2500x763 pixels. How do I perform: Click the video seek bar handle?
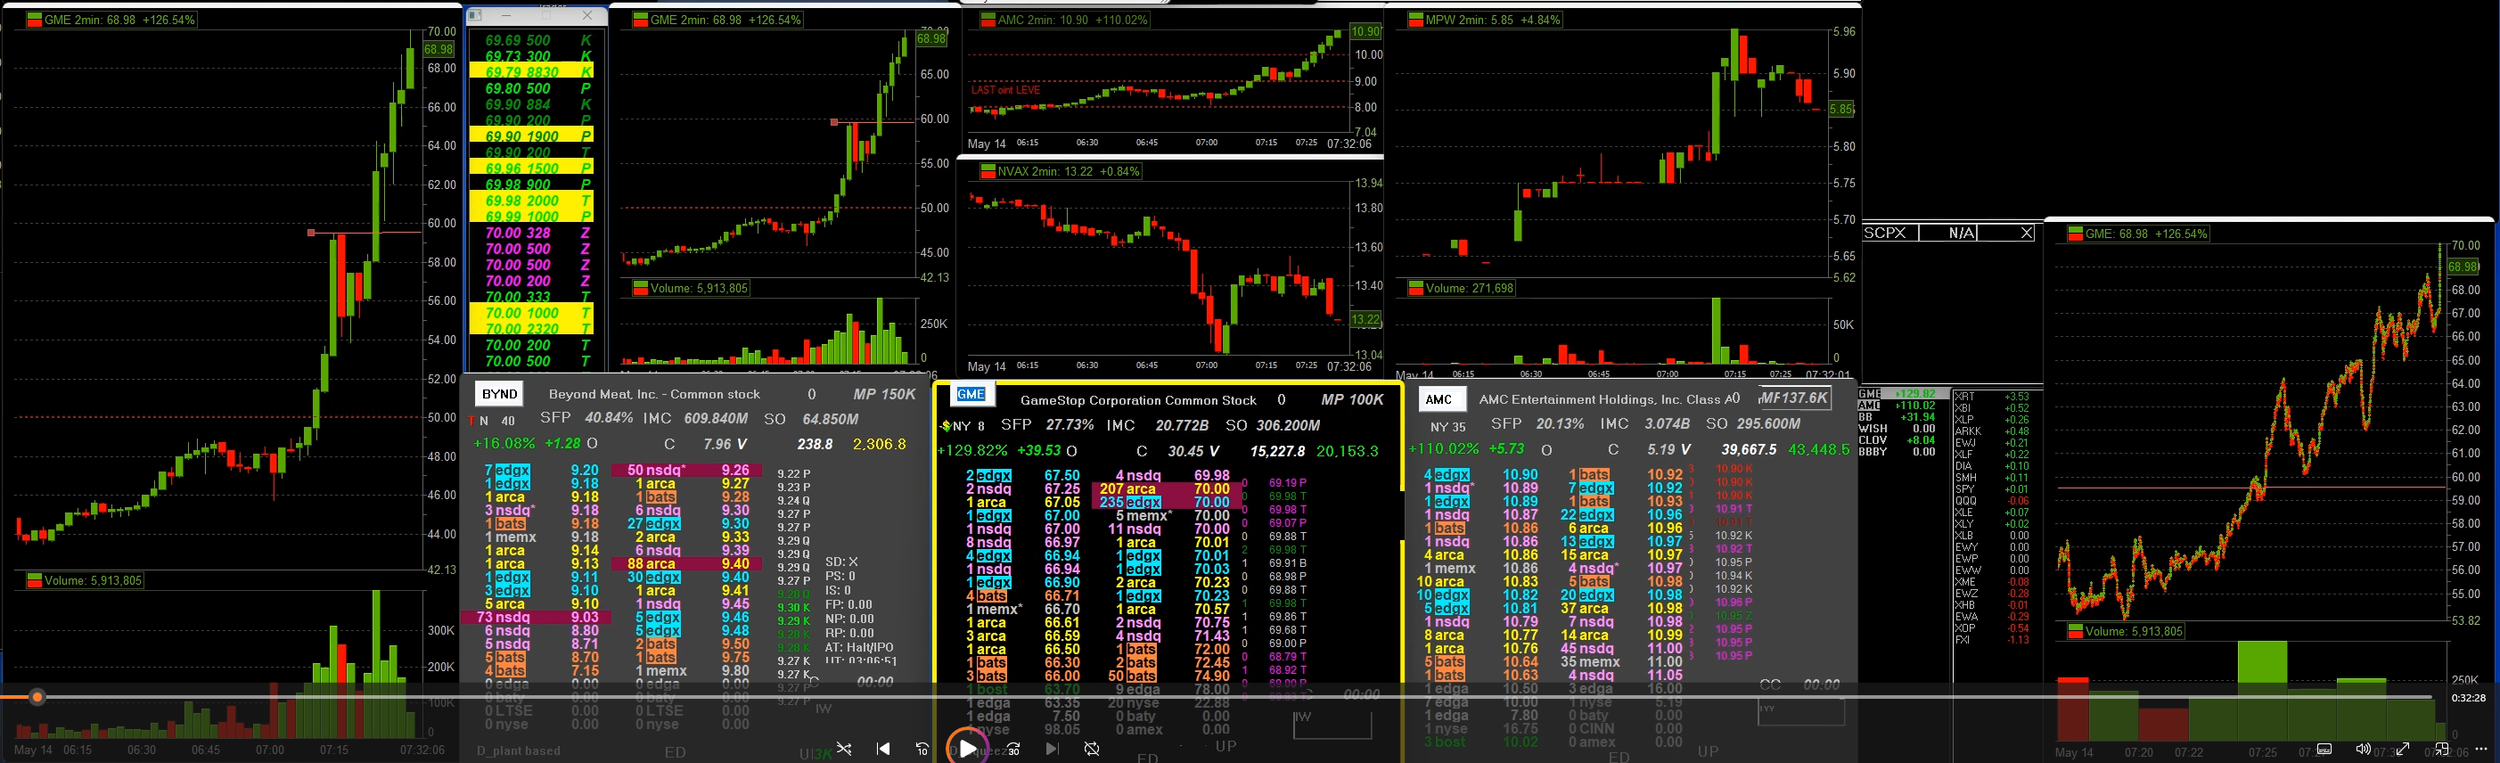[x=37, y=697]
